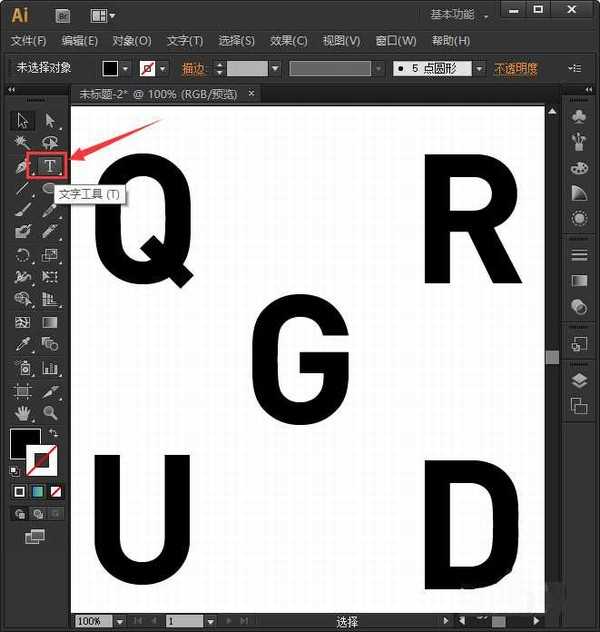
Task: Select the Type tool (T)
Action: coord(49,165)
